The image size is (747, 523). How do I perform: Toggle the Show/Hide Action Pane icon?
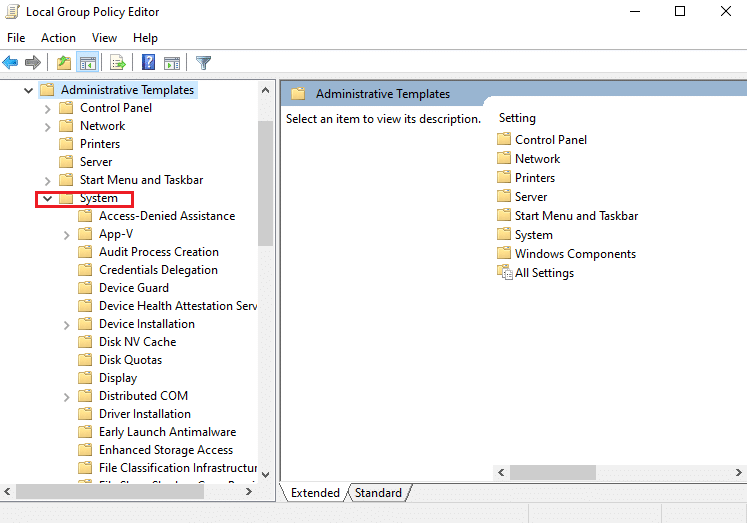[x=172, y=62]
